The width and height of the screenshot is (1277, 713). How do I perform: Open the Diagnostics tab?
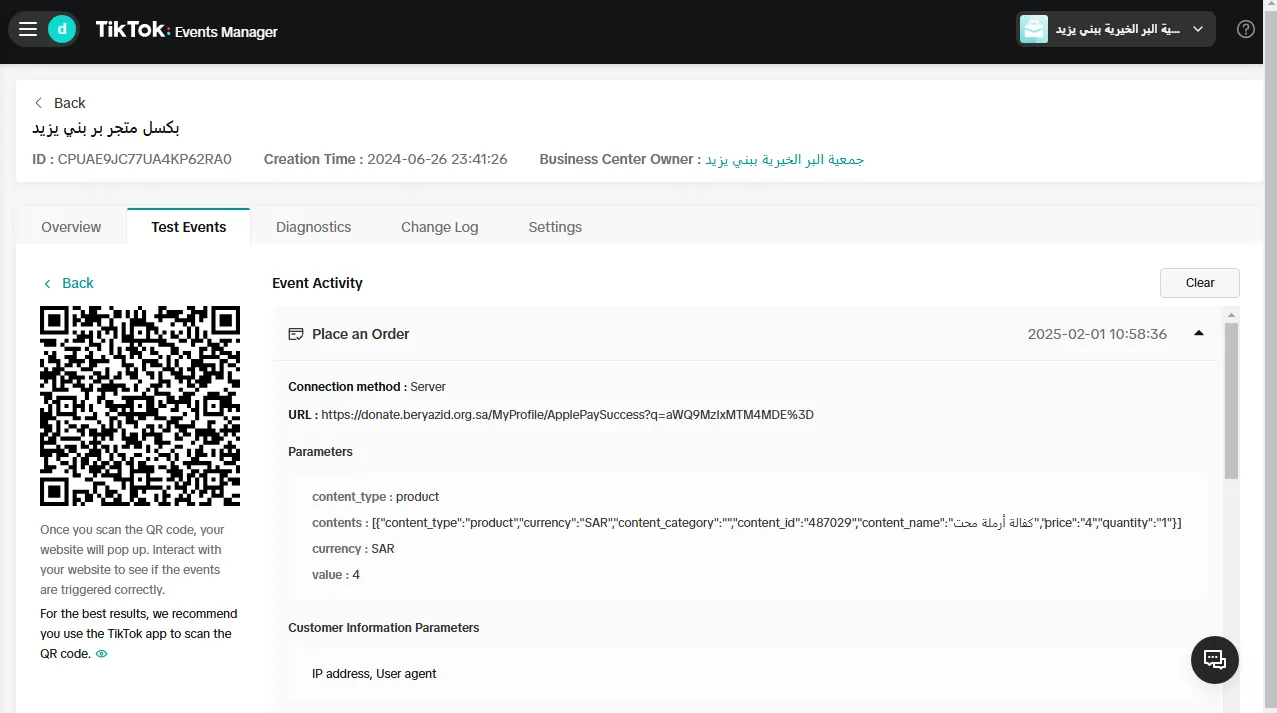[x=314, y=227]
